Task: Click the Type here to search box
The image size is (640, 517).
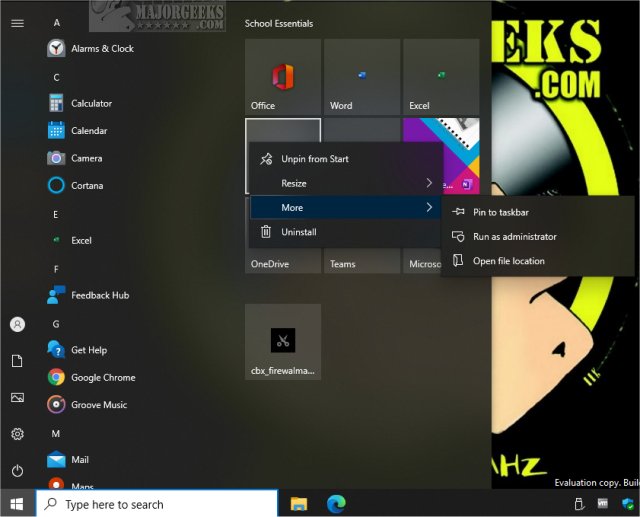Action: pos(157,504)
